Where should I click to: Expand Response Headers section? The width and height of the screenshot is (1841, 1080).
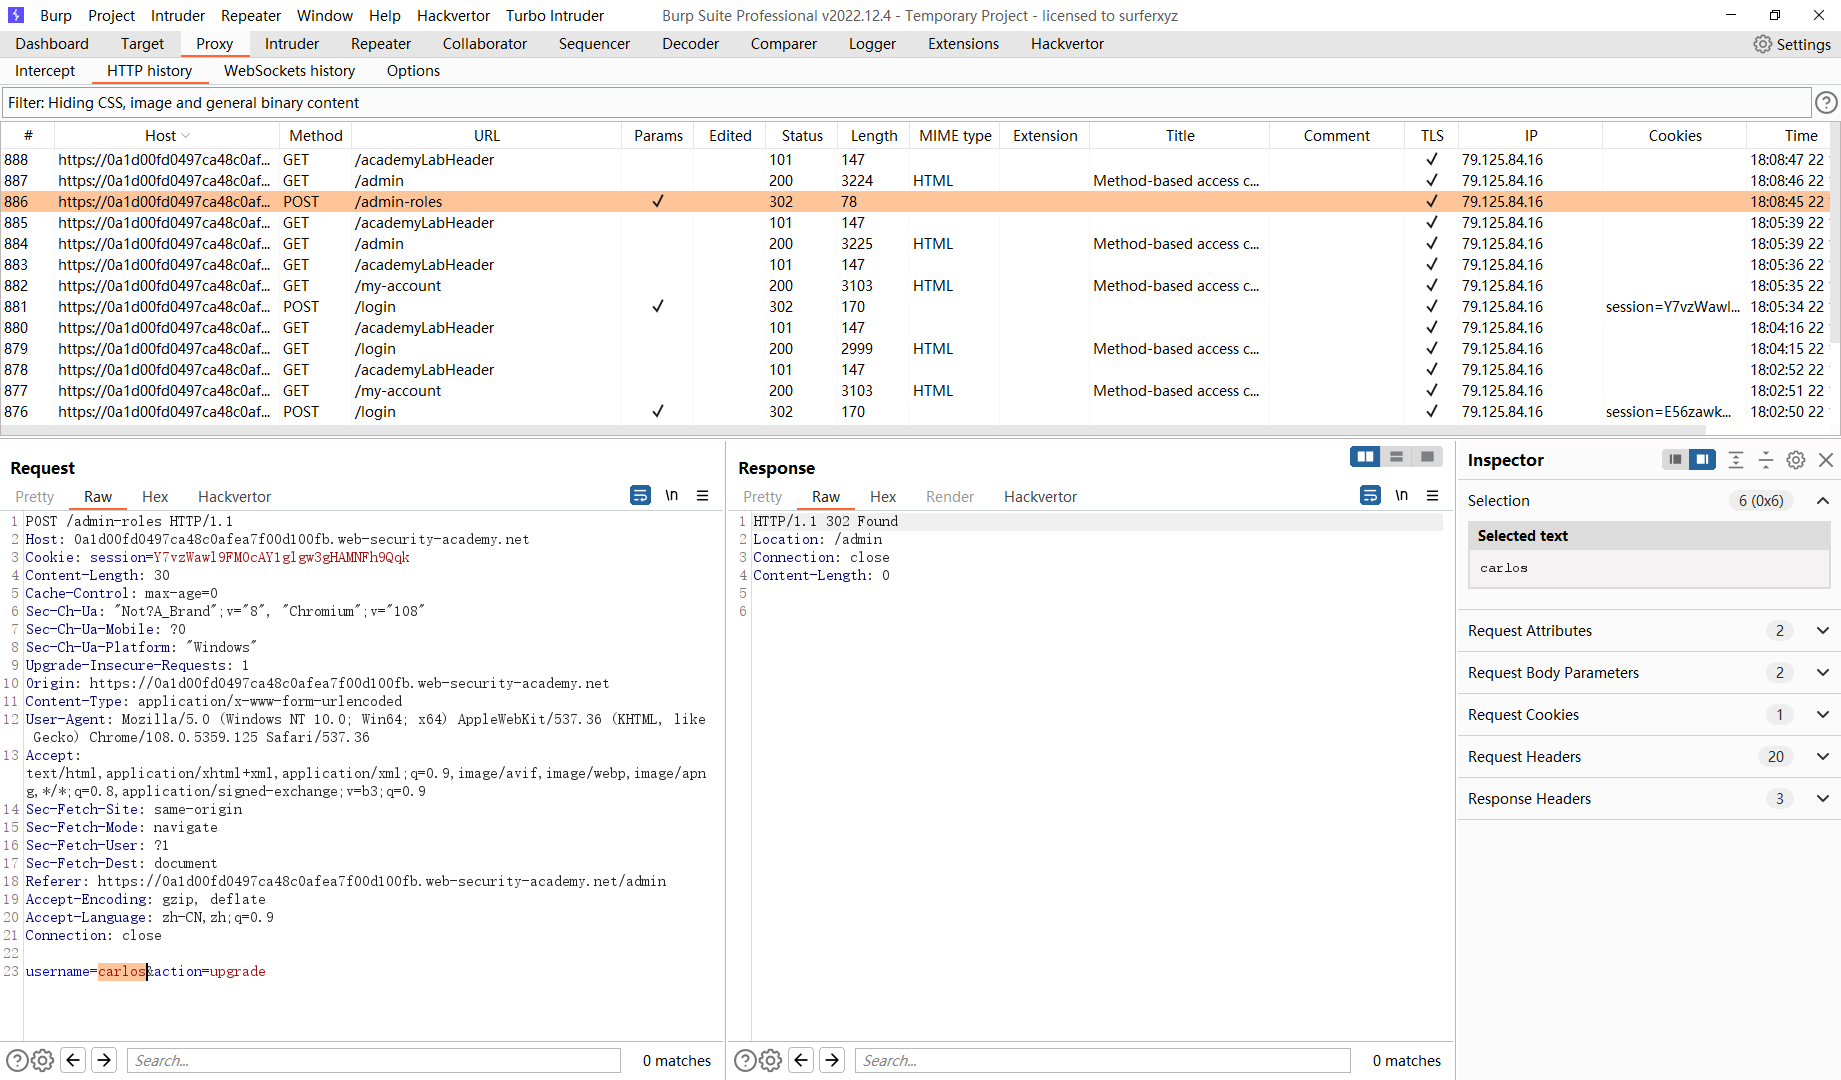pyautogui.click(x=1823, y=799)
